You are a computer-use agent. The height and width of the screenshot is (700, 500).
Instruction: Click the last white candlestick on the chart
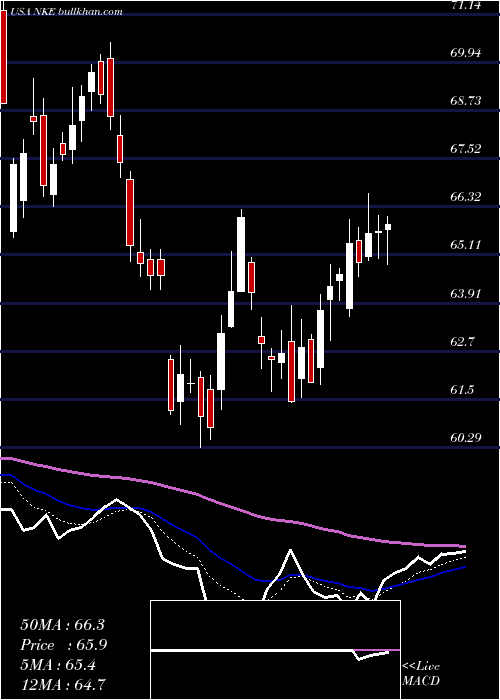click(x=388, y=227)
